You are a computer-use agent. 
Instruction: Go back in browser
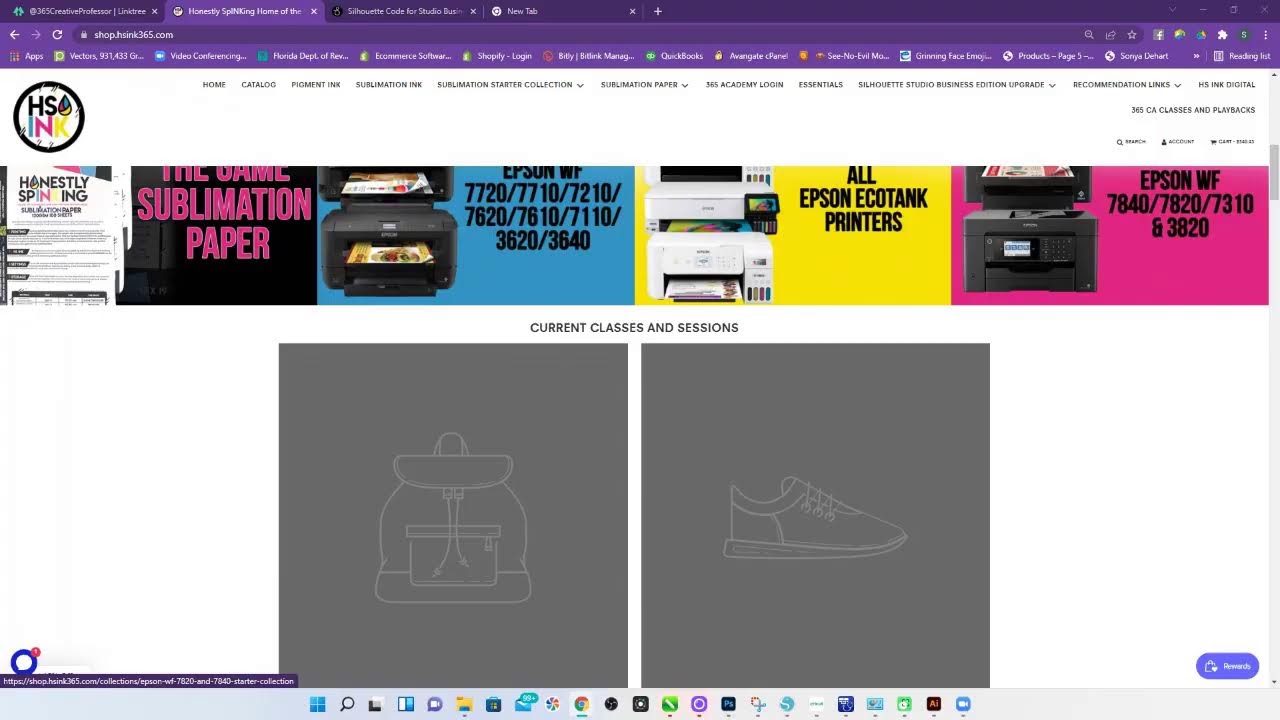coord(14,34)
